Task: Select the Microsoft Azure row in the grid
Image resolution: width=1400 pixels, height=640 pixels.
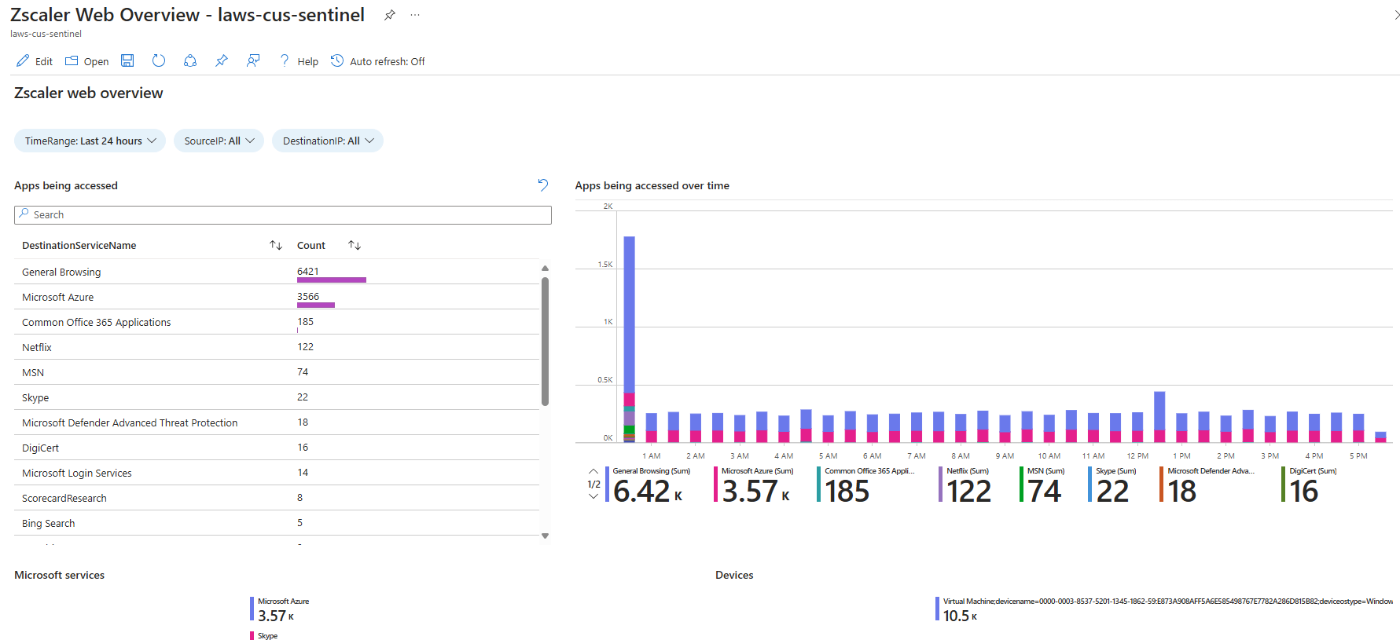Action: 276,297
